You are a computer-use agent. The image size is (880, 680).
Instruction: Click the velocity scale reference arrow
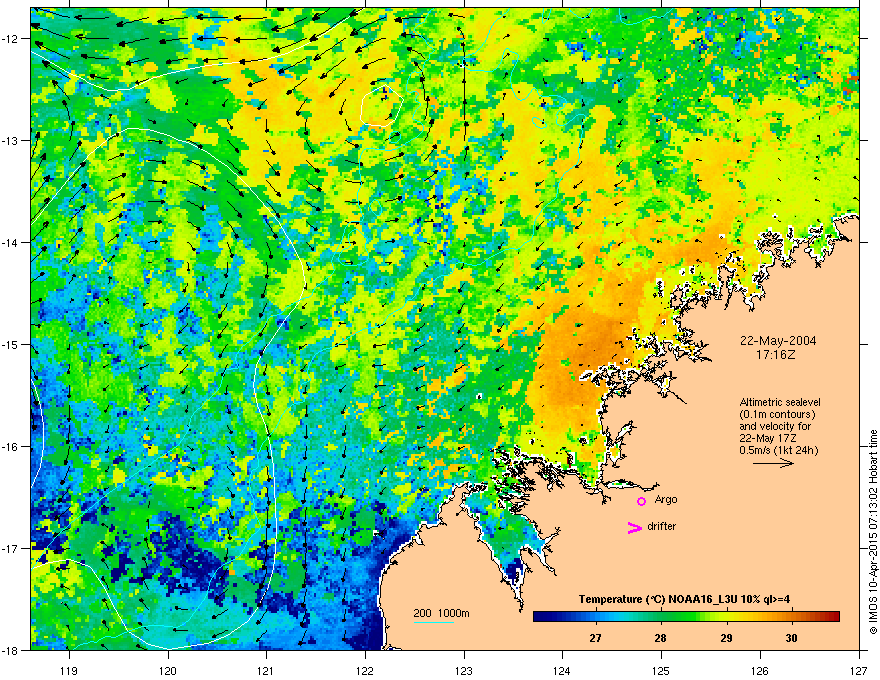click(x=773, y=463)
